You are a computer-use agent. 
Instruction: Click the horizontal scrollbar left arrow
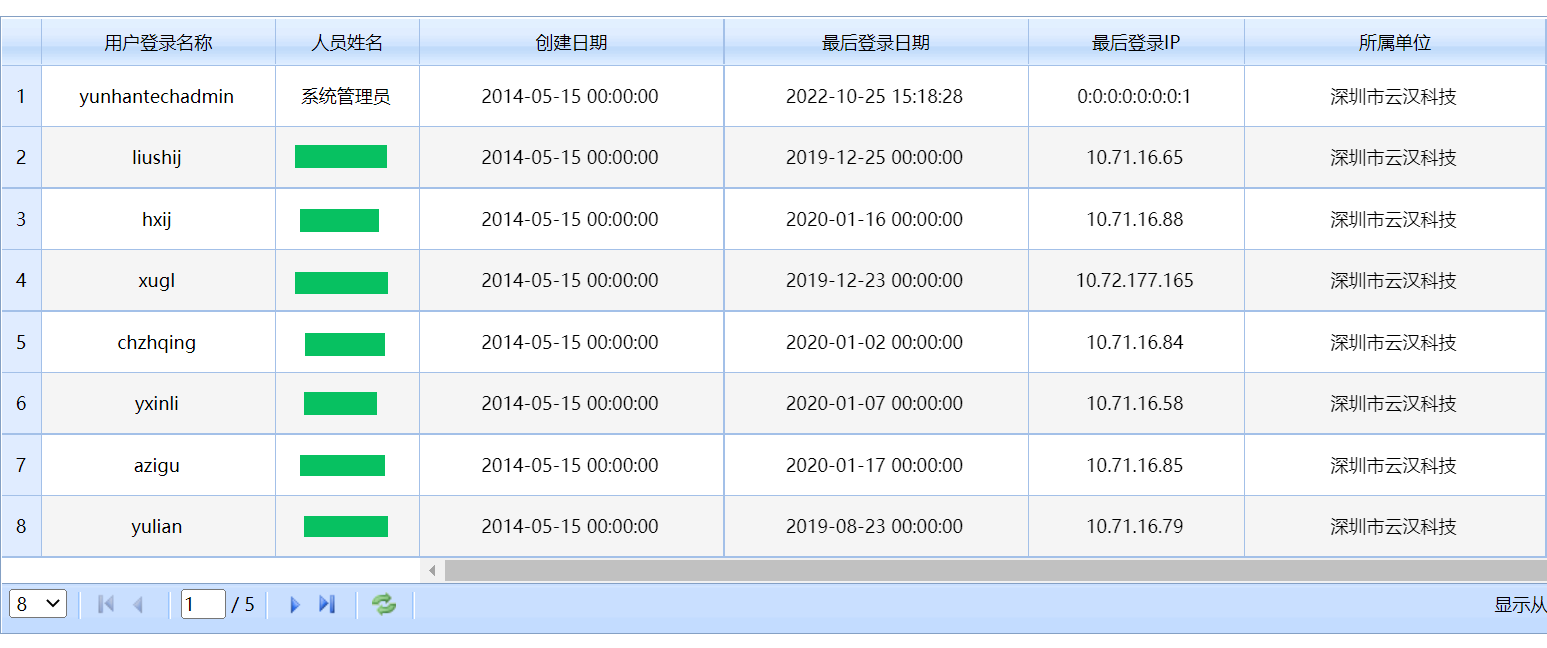pyautogui.click(x=432, y=570)
